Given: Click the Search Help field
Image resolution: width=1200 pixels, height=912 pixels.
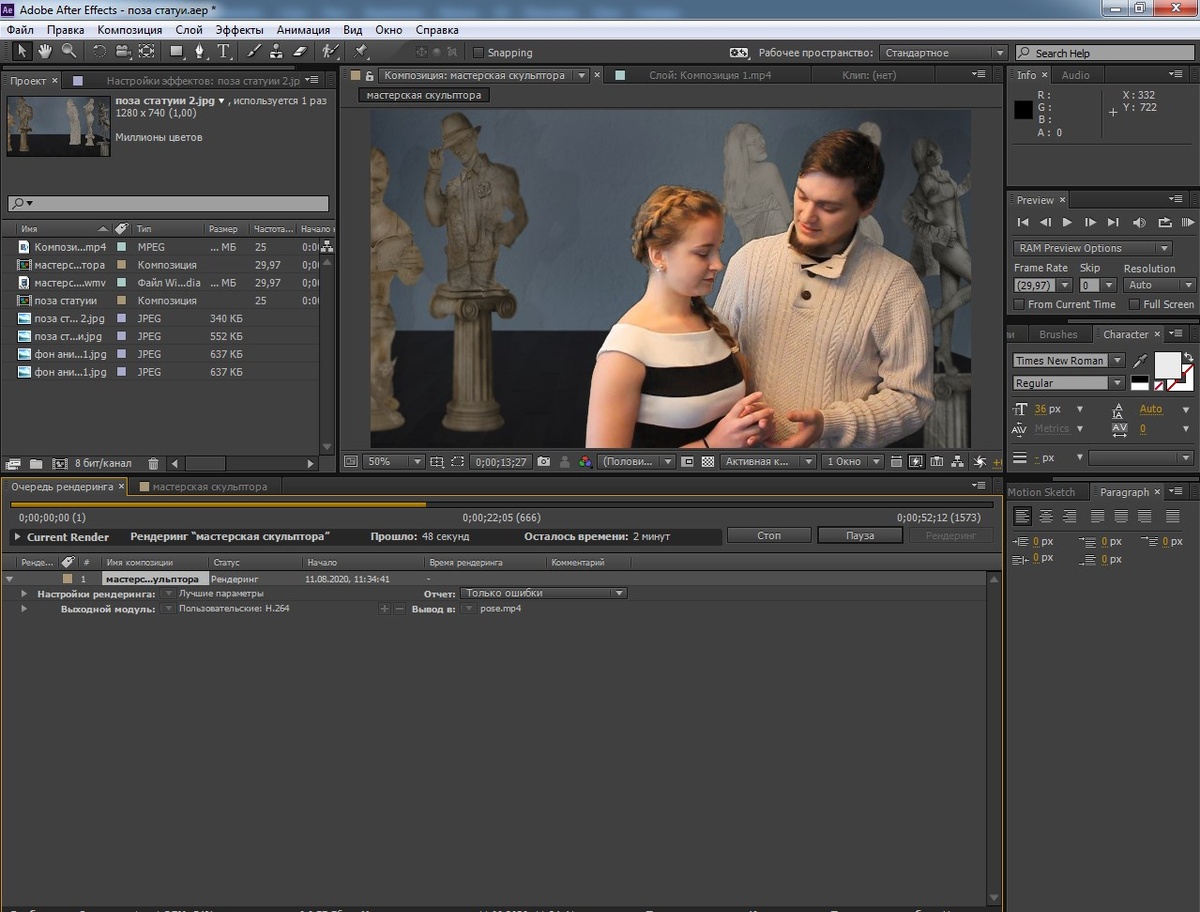Looking at the screenshot, I should click(1106, 53).
